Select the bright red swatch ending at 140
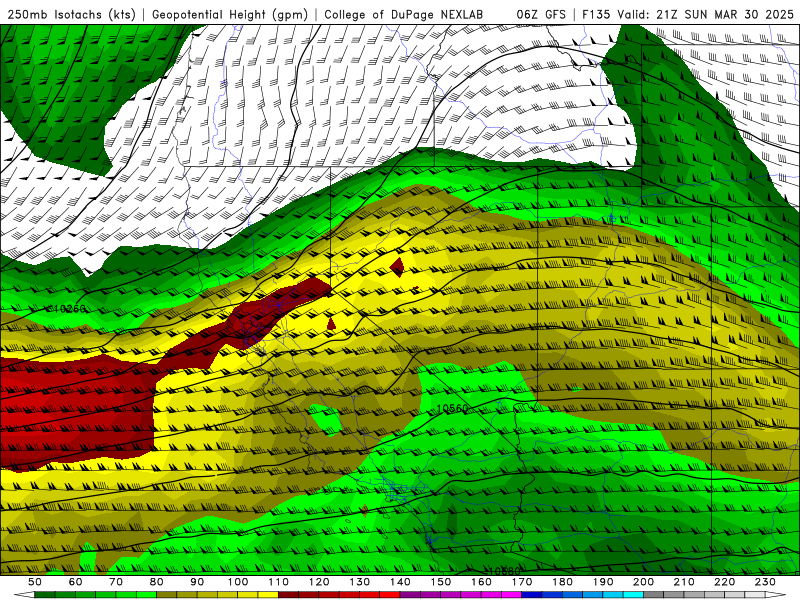800x600 pixels. click(390, 595)
